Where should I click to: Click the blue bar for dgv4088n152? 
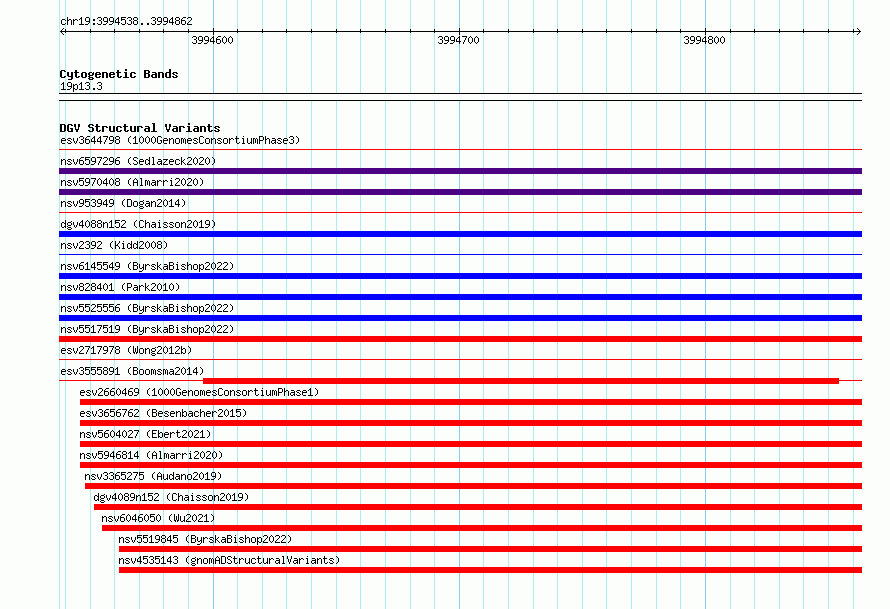click(460, 234)
